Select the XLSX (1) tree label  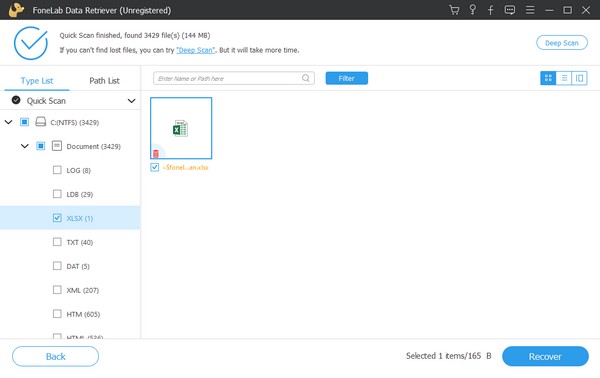pyautogui.click(x=80, y=218)
